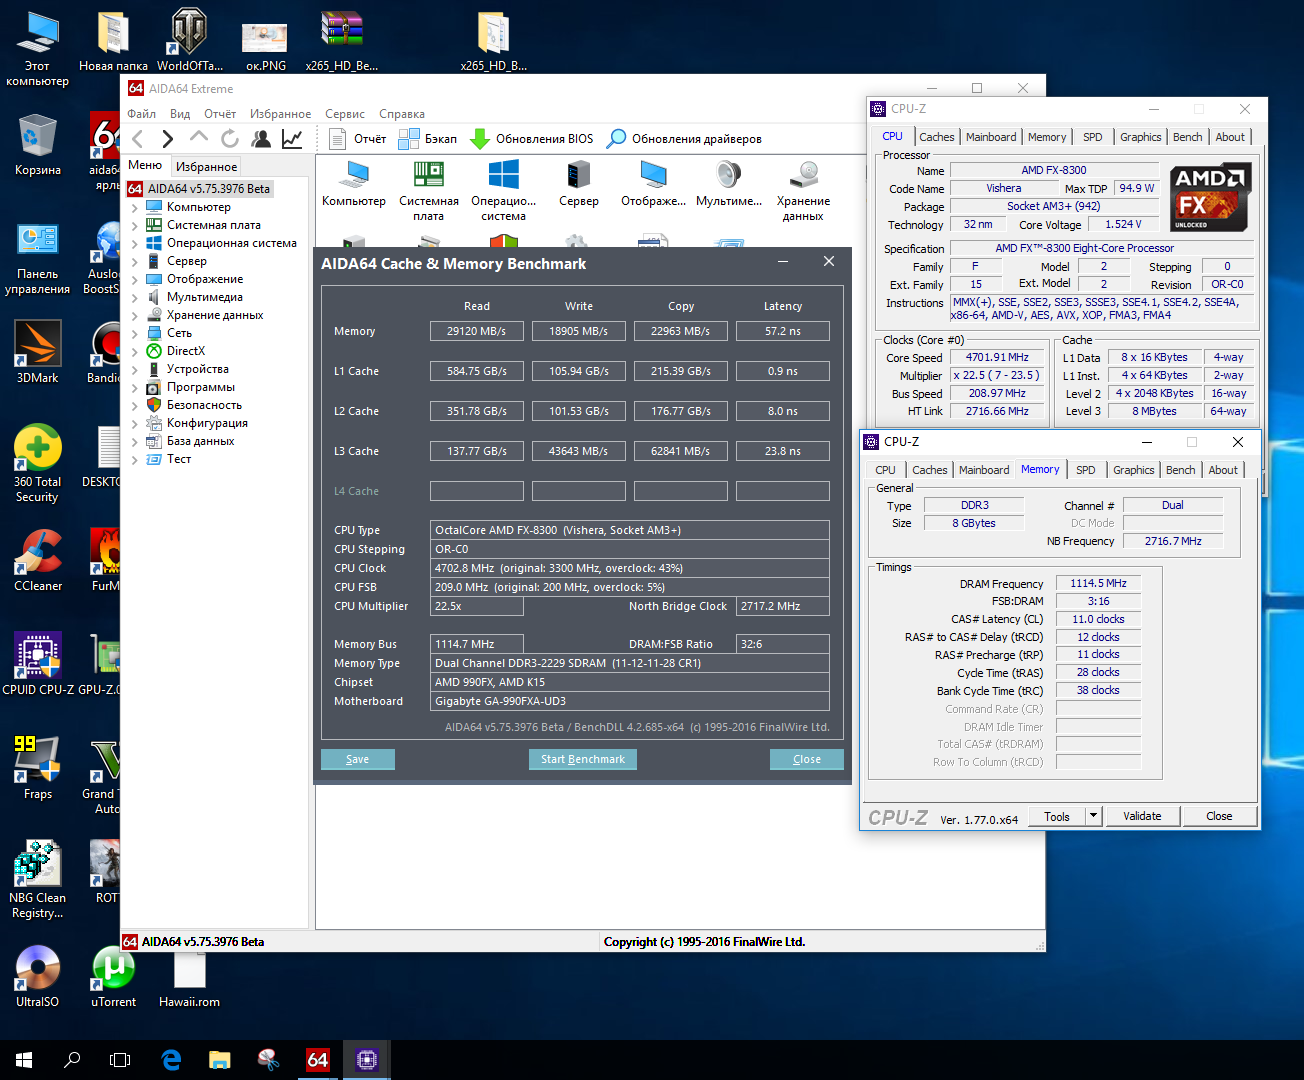Open the Сервис menu

(x=344, y=114)
